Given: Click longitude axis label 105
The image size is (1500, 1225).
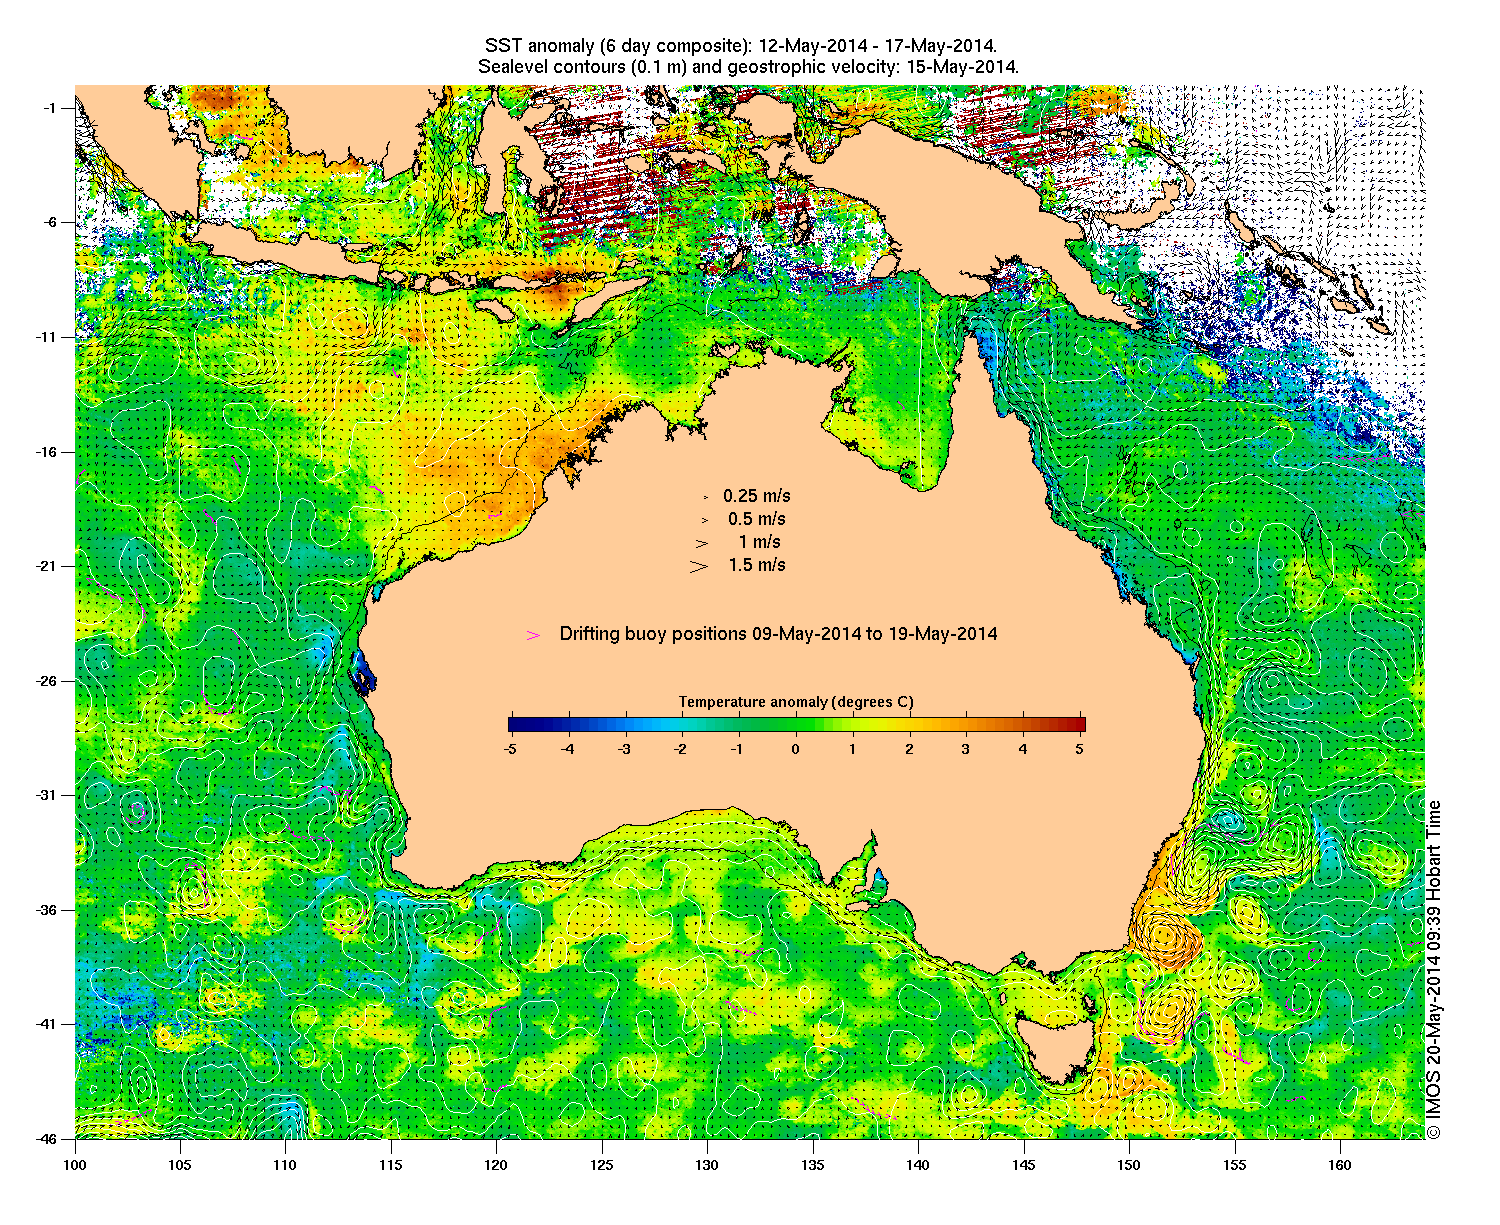Looking at the screenshot, I should tap(180, 1164).
